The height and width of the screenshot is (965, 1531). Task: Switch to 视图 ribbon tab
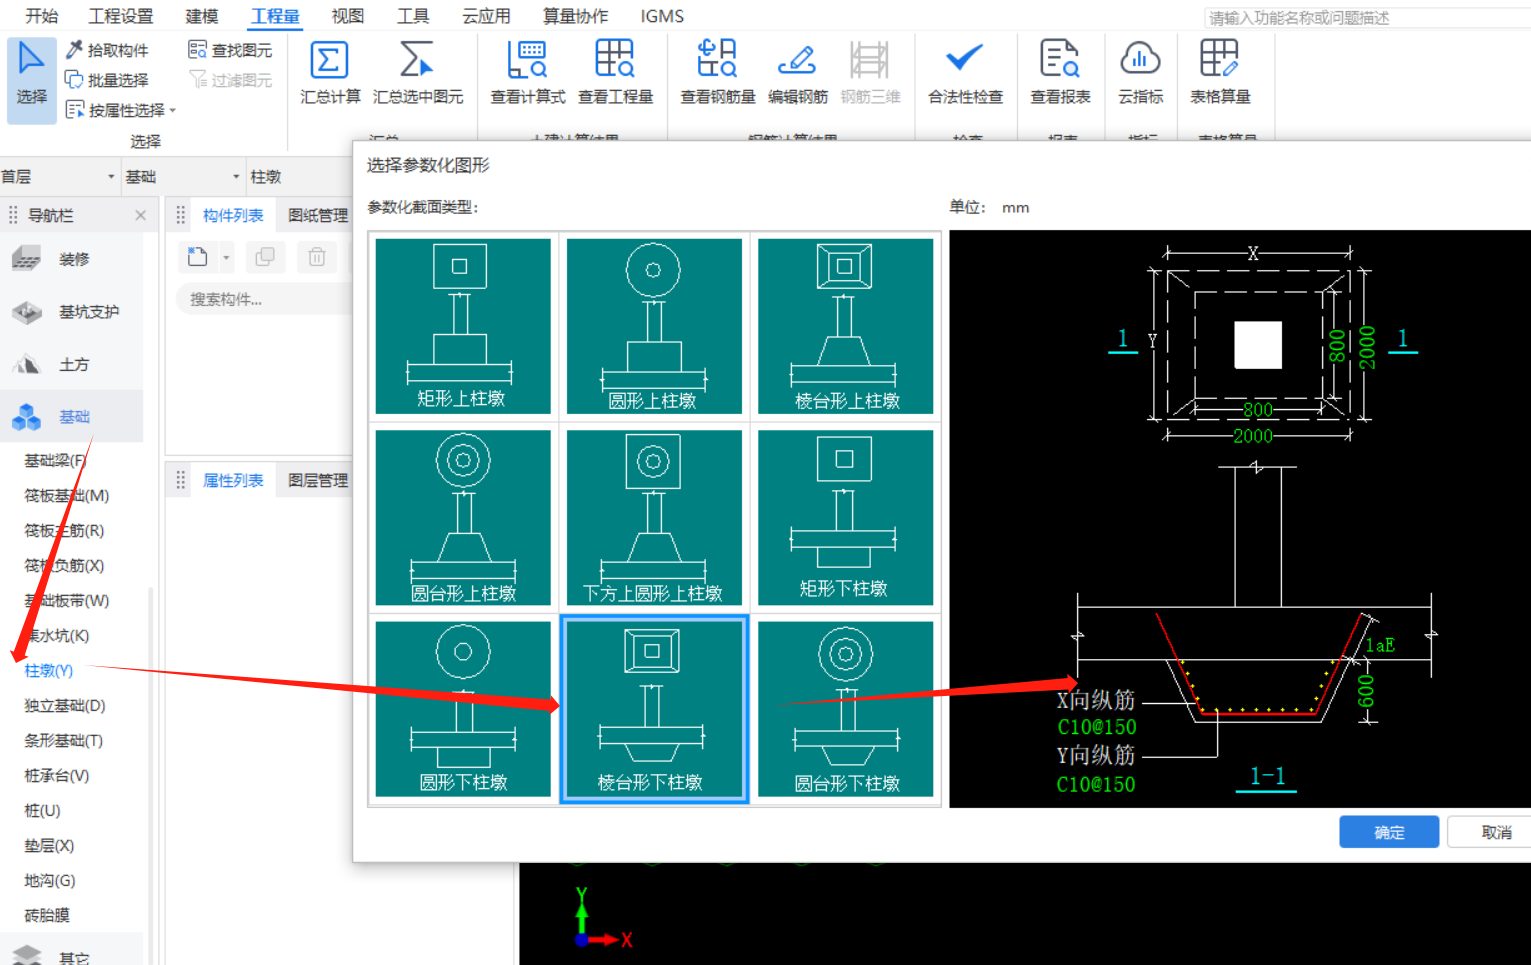(348, 16)
